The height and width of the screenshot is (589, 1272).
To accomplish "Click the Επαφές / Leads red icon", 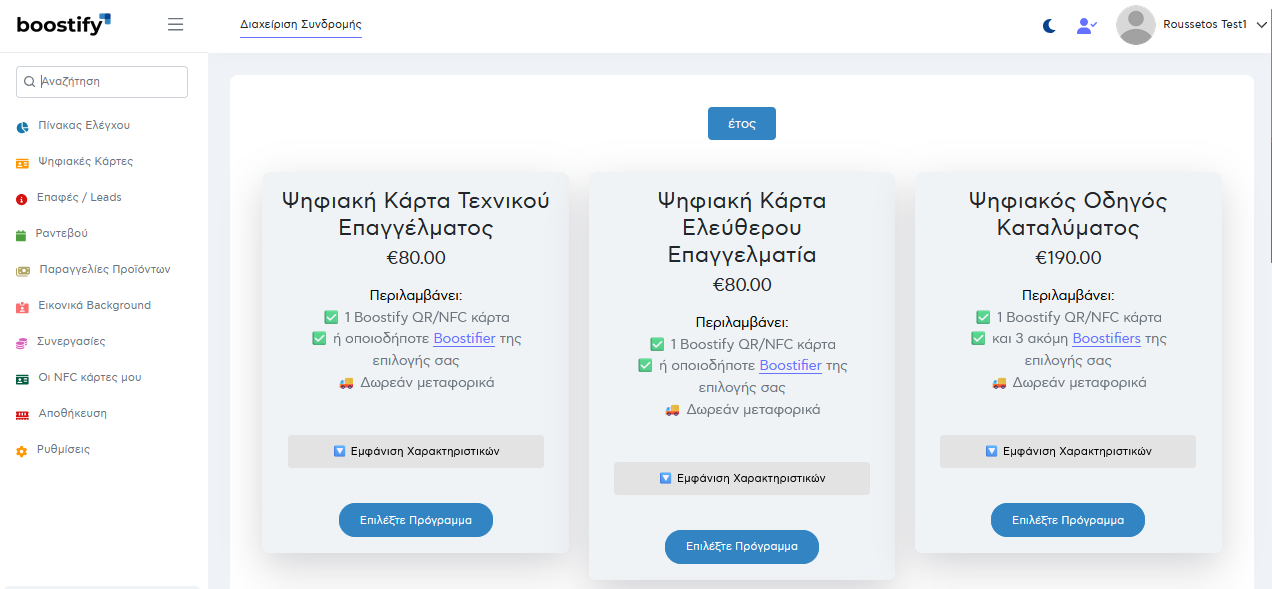I will pos(22,199).
